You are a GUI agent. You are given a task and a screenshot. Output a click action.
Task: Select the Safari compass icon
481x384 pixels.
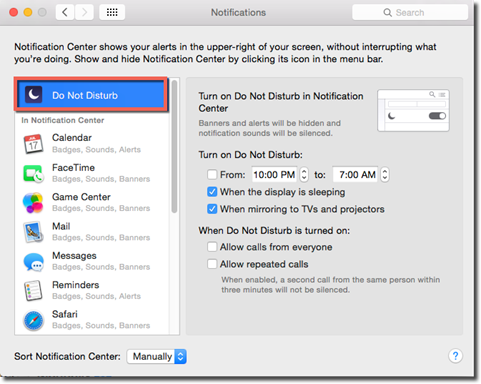point(33,321)
